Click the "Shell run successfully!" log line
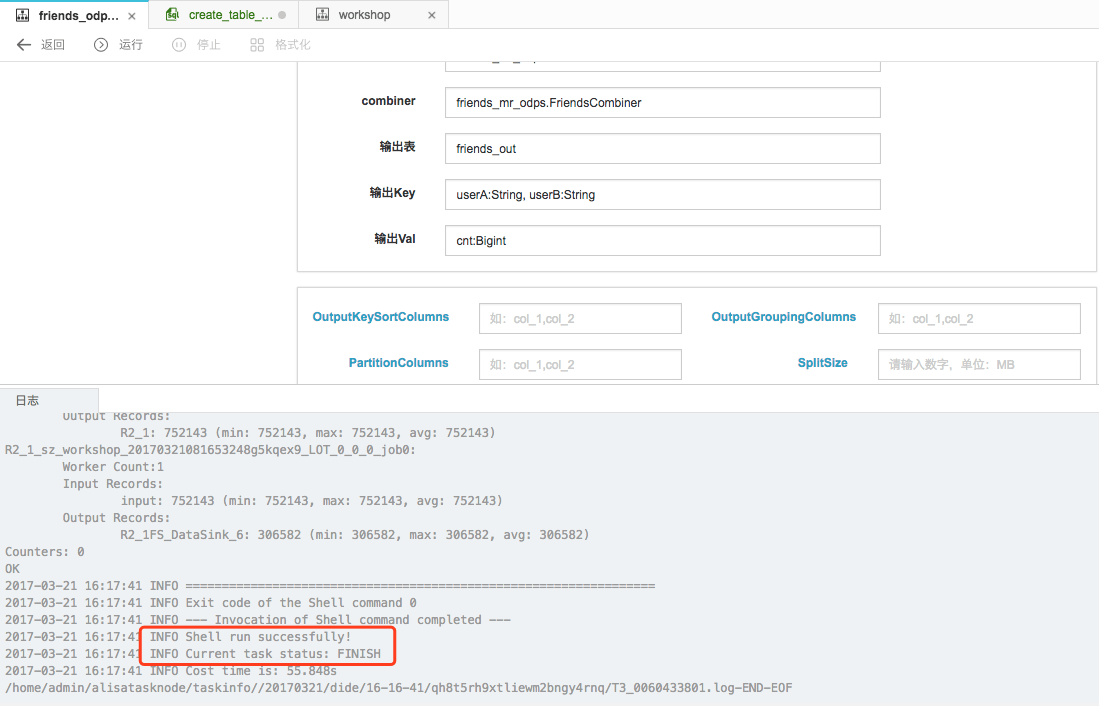Viewport: 1099px width, 706px height. [x=178, y=637]
